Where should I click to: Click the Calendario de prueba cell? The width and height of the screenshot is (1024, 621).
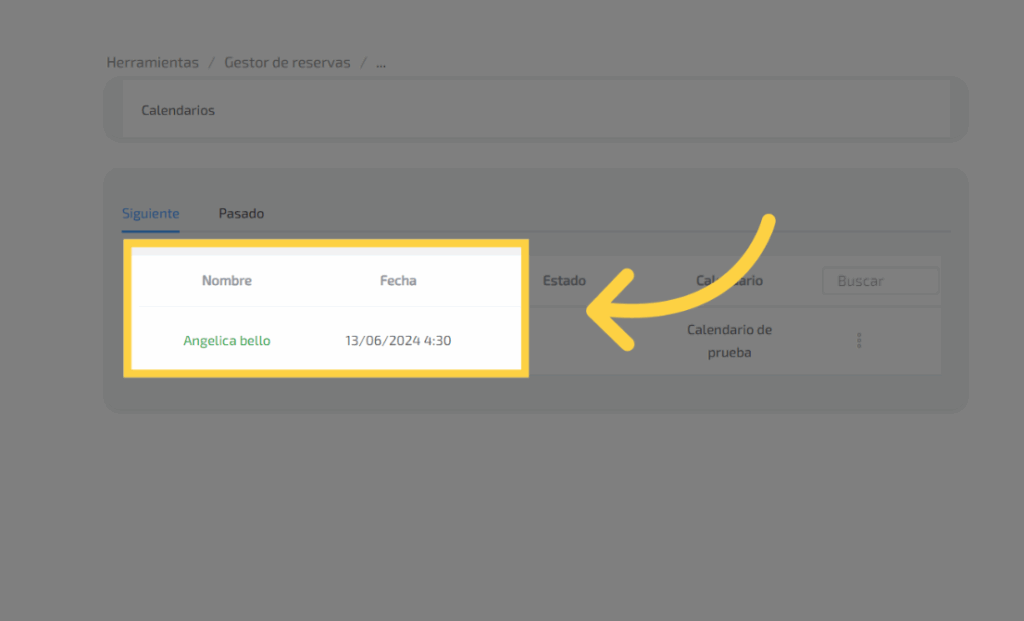tap(729, 341)
